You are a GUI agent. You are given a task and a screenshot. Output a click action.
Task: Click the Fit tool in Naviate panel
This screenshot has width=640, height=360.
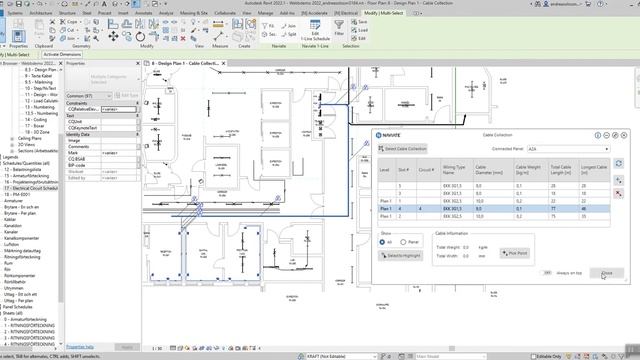268,26
